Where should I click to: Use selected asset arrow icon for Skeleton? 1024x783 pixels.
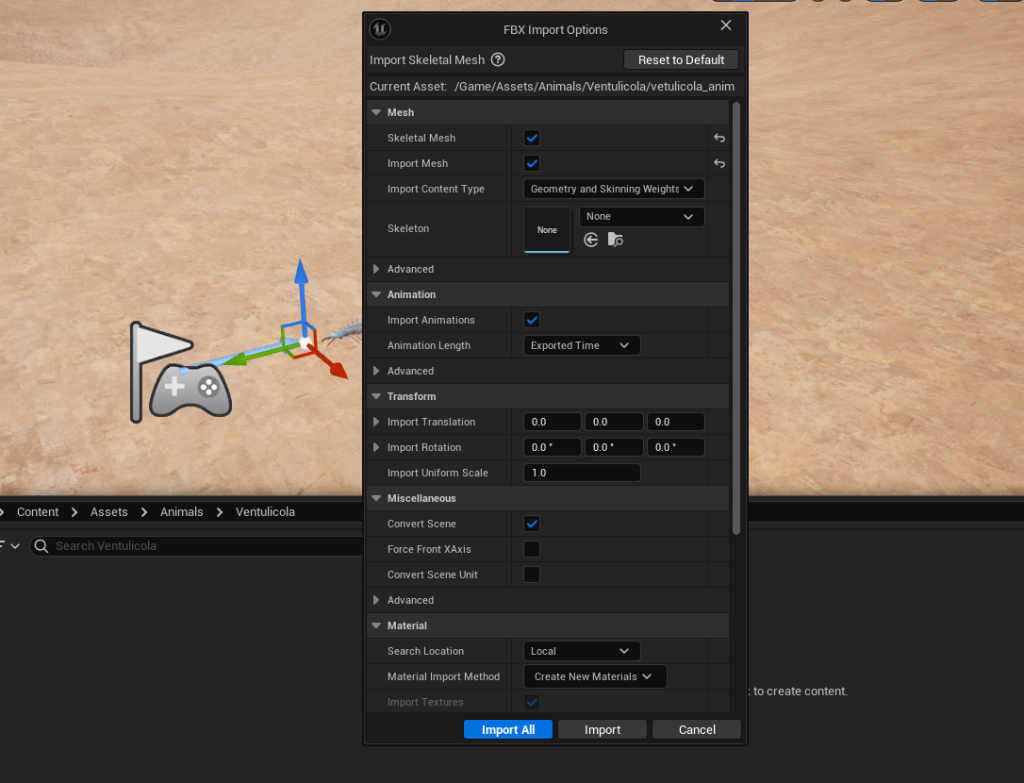click(x=591, y=240)
